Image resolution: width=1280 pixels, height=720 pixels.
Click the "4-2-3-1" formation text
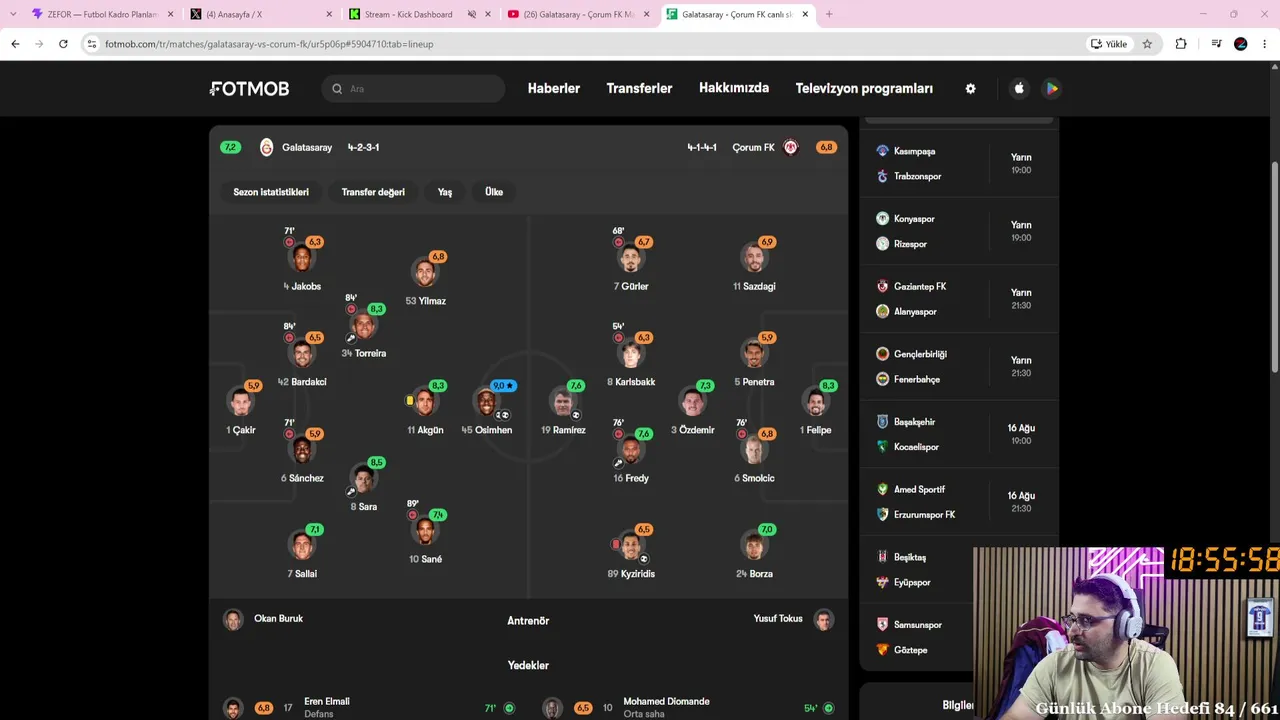tap(363, 148)
